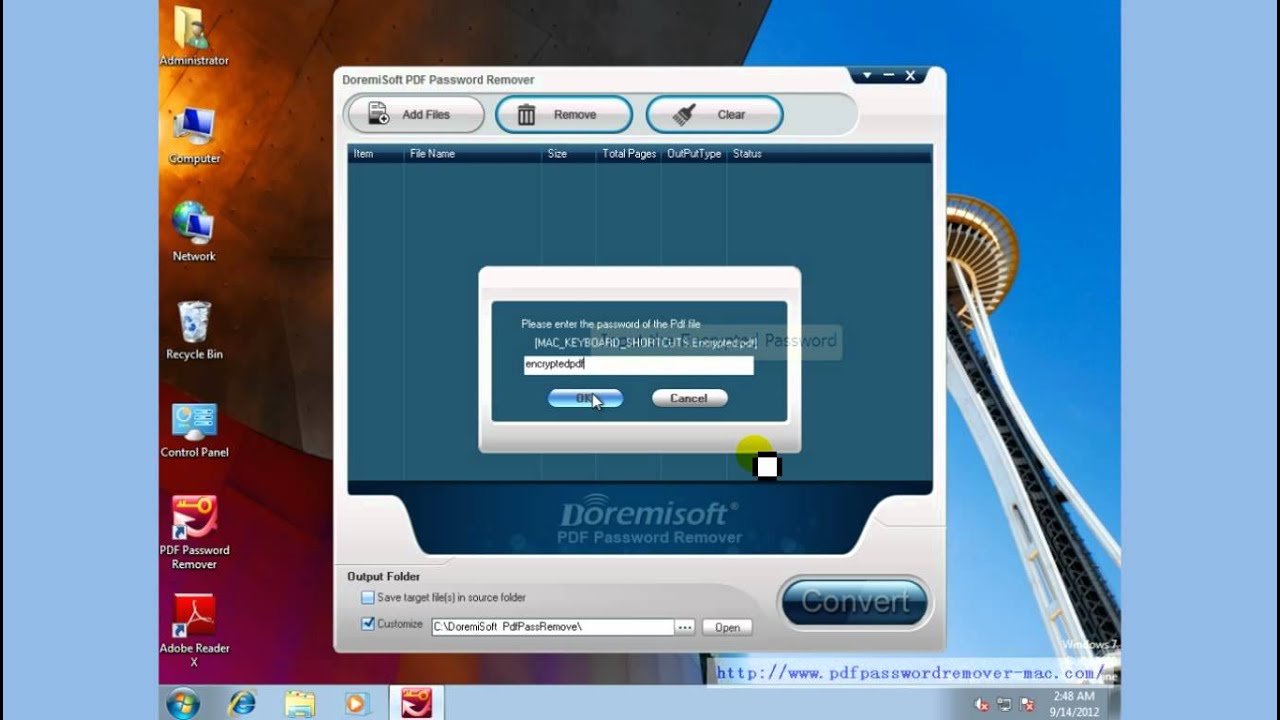The image size is (1280, 720).
Task: Open the Action Center flag tray icon
Action: (1025, 704)
